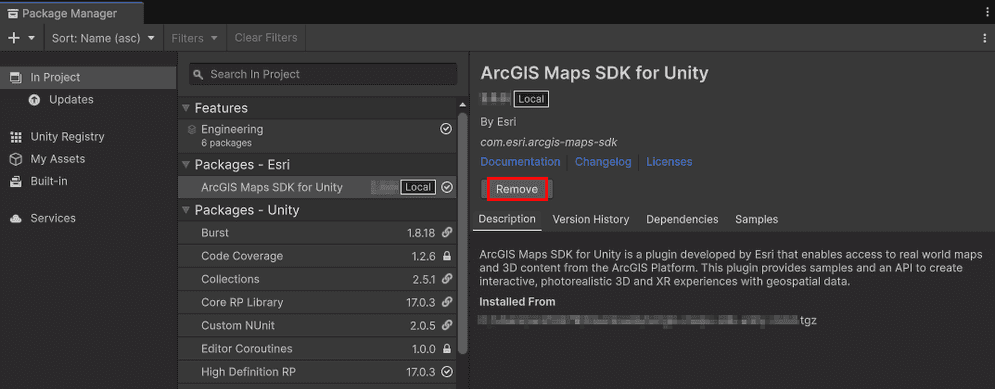The width and height of the screenshot is (995, 389).
Task: Open the window tab three-dot menu
Action: coord(988,12)
